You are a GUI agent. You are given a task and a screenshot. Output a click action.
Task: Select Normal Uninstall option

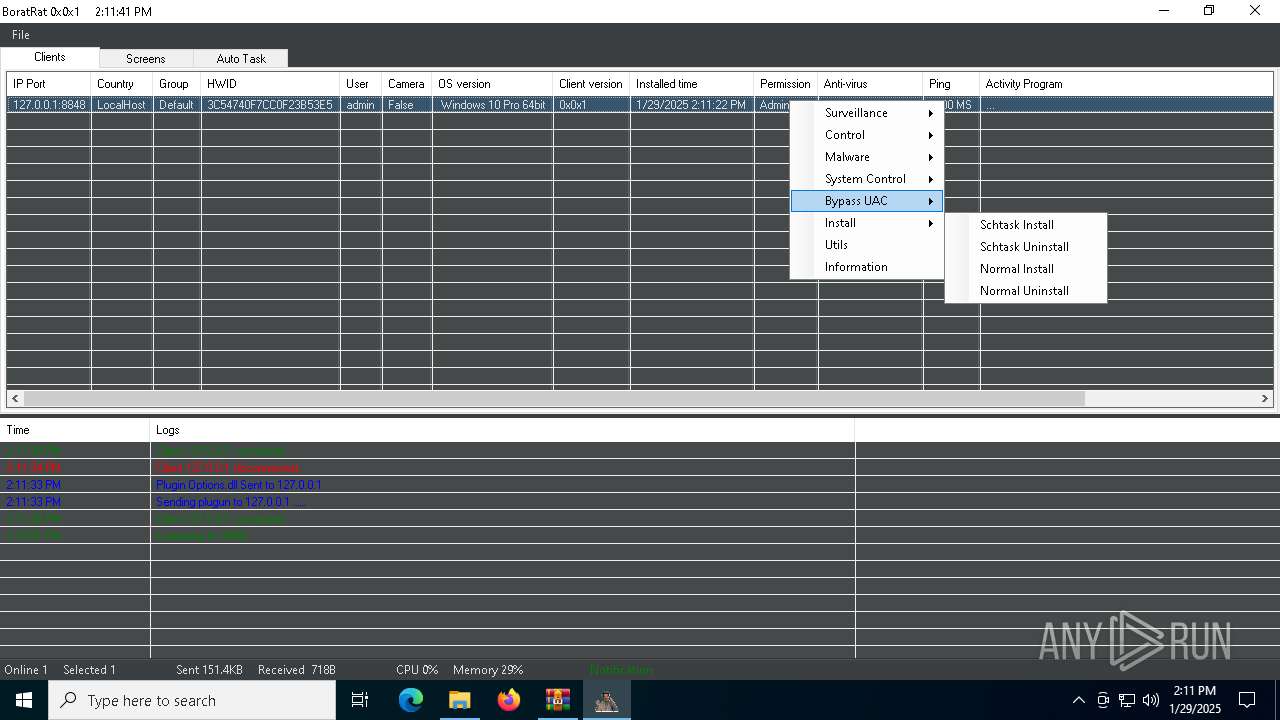pyautogui.click(x=1026, y=291)
